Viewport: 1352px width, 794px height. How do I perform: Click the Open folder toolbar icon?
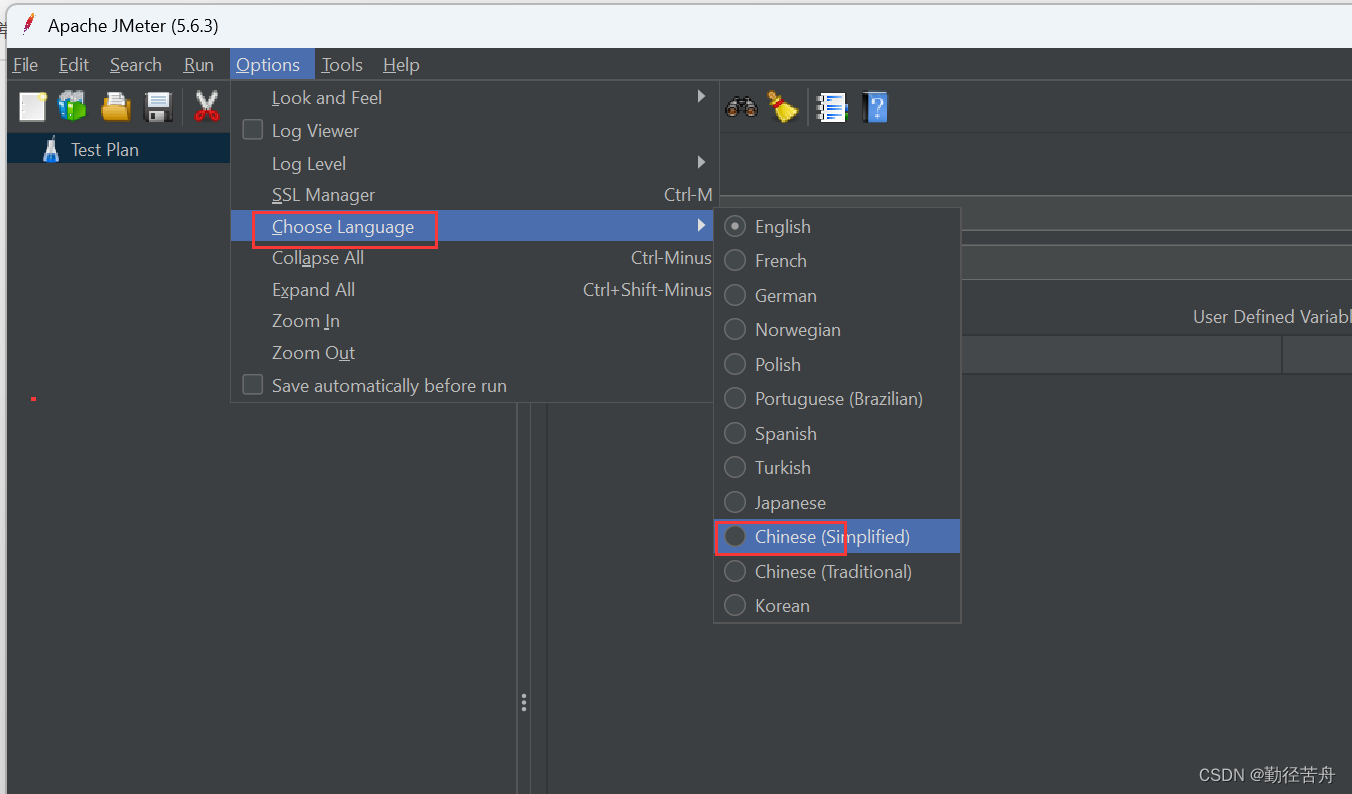116,106
